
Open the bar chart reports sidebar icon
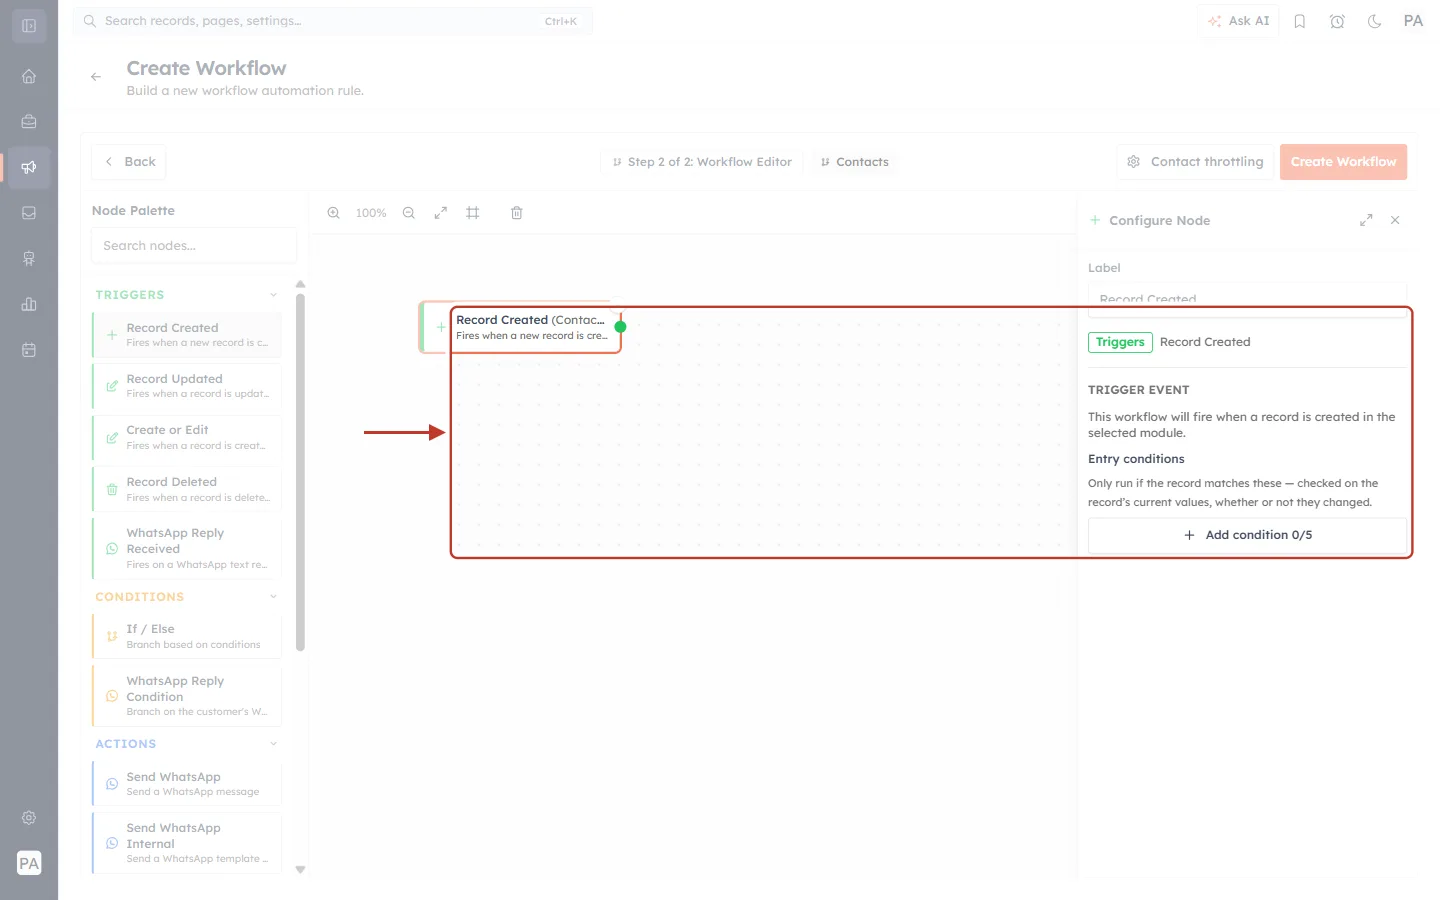[29, 304]
